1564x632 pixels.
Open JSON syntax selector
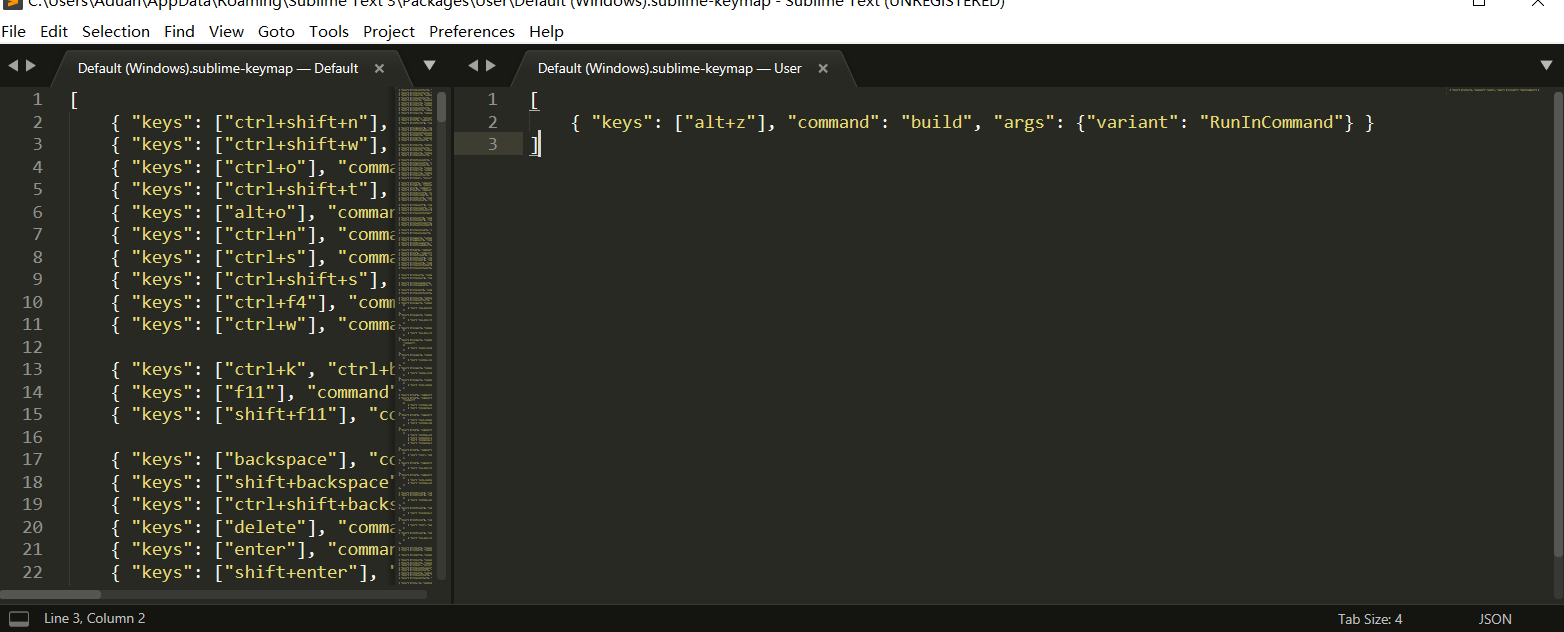coord(1495,619)
